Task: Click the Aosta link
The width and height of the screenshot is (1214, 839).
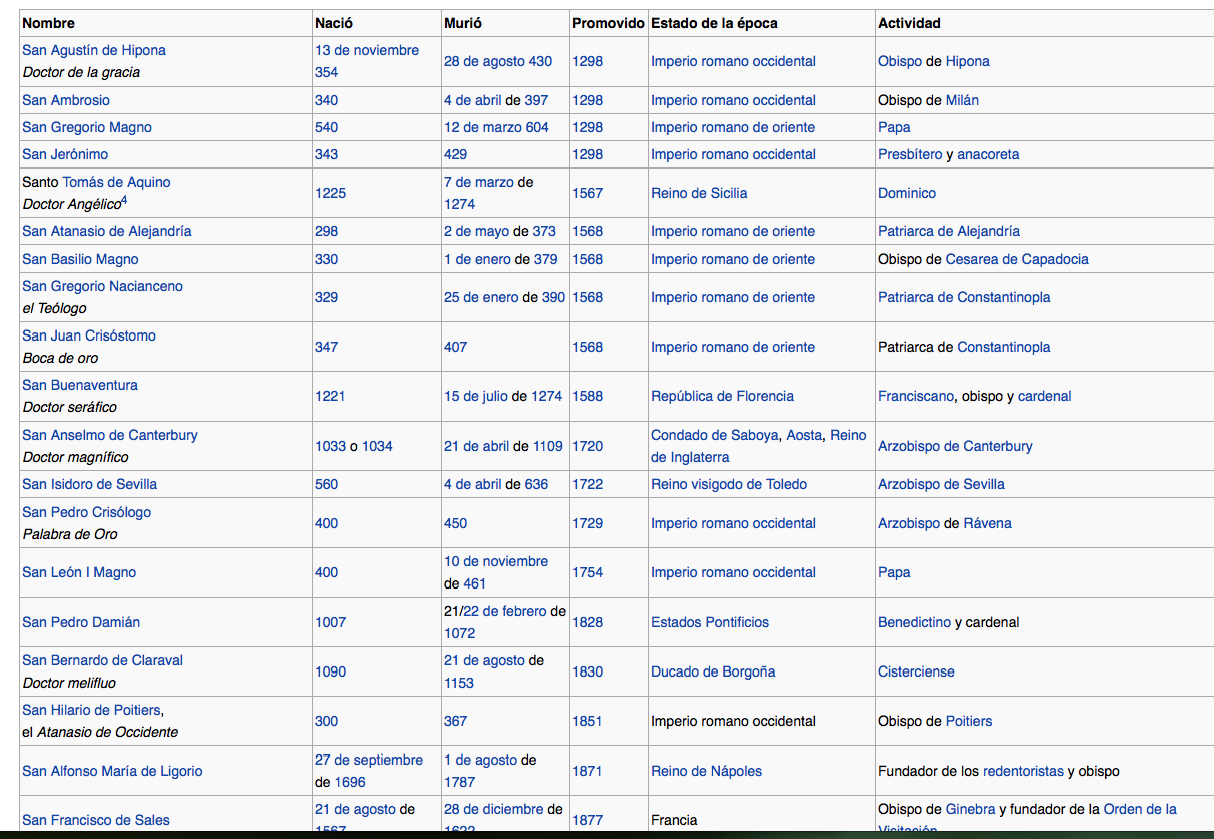Action: (x=804, y=435)
